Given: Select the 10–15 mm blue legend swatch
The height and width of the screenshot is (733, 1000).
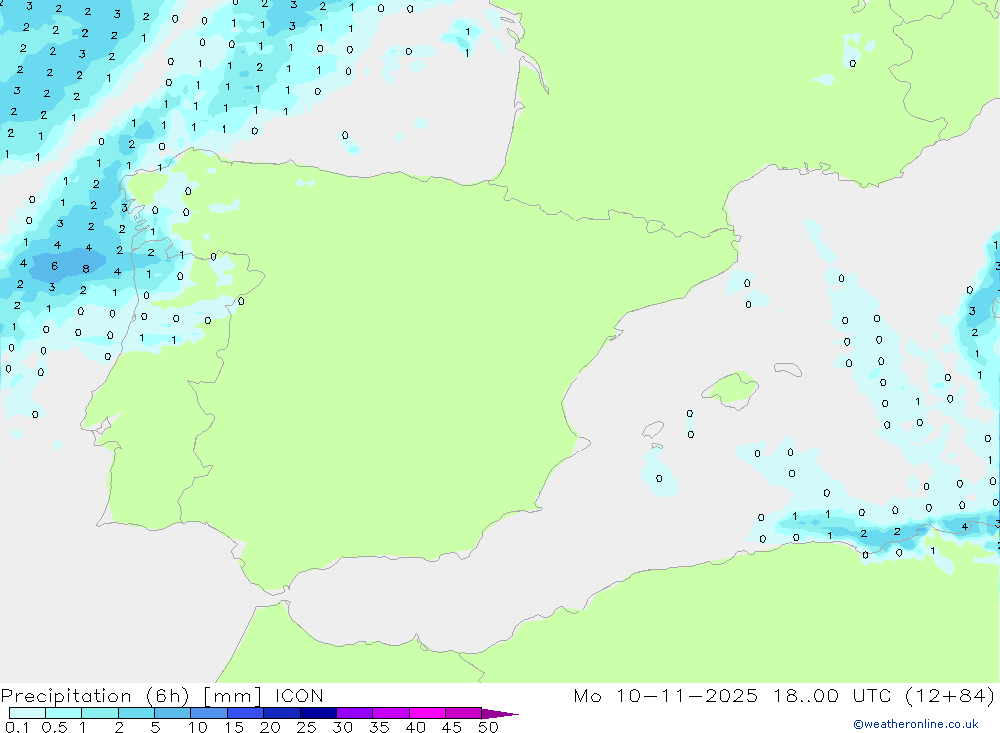Looking at the screenshot, I should coord(209,713).
